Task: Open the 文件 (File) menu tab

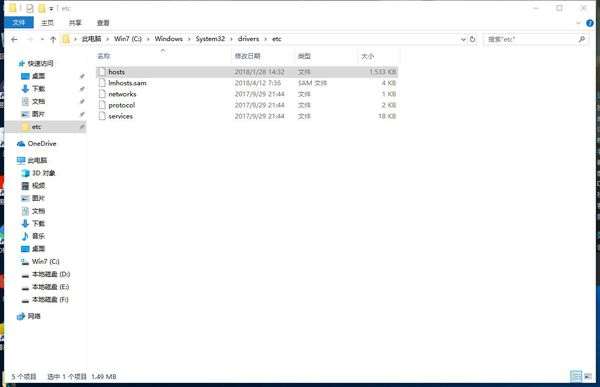Action: (19, 23)
